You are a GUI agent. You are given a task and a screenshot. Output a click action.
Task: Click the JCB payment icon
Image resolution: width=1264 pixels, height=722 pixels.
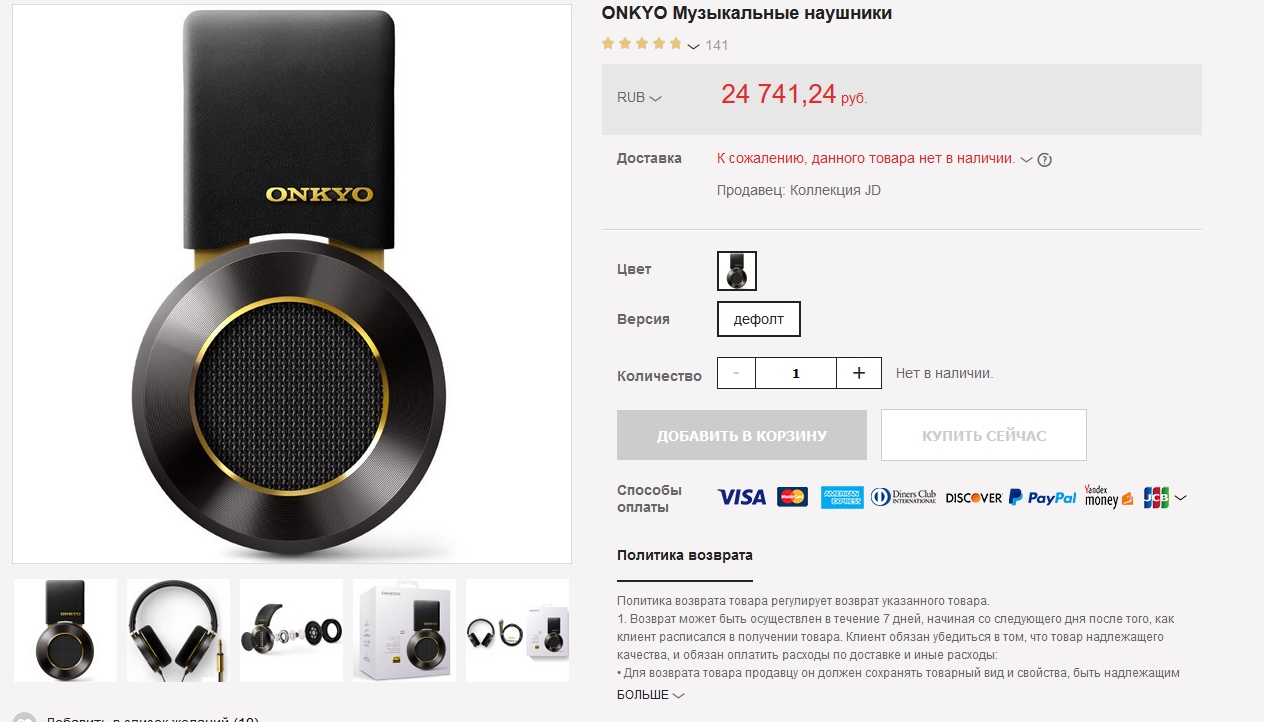tap(1156, 497)
